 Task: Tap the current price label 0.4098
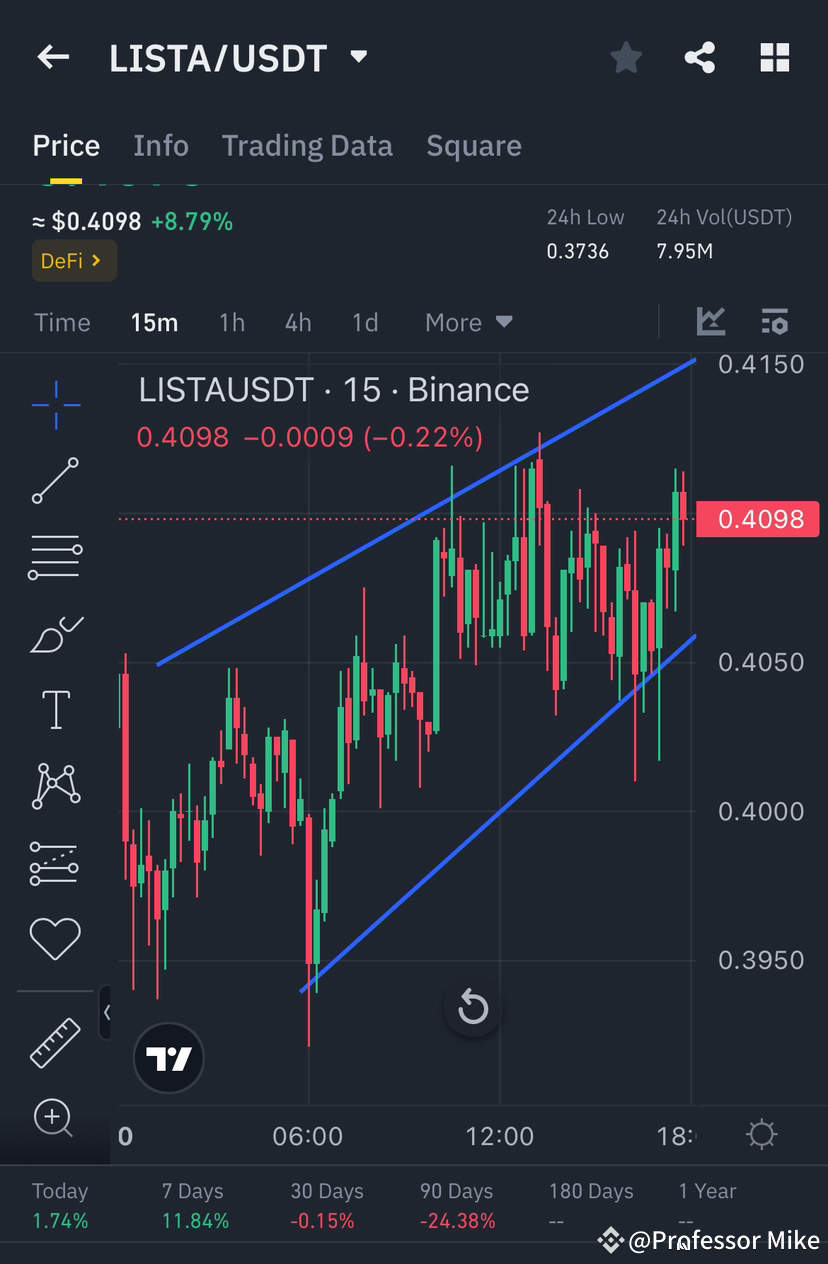757,518
